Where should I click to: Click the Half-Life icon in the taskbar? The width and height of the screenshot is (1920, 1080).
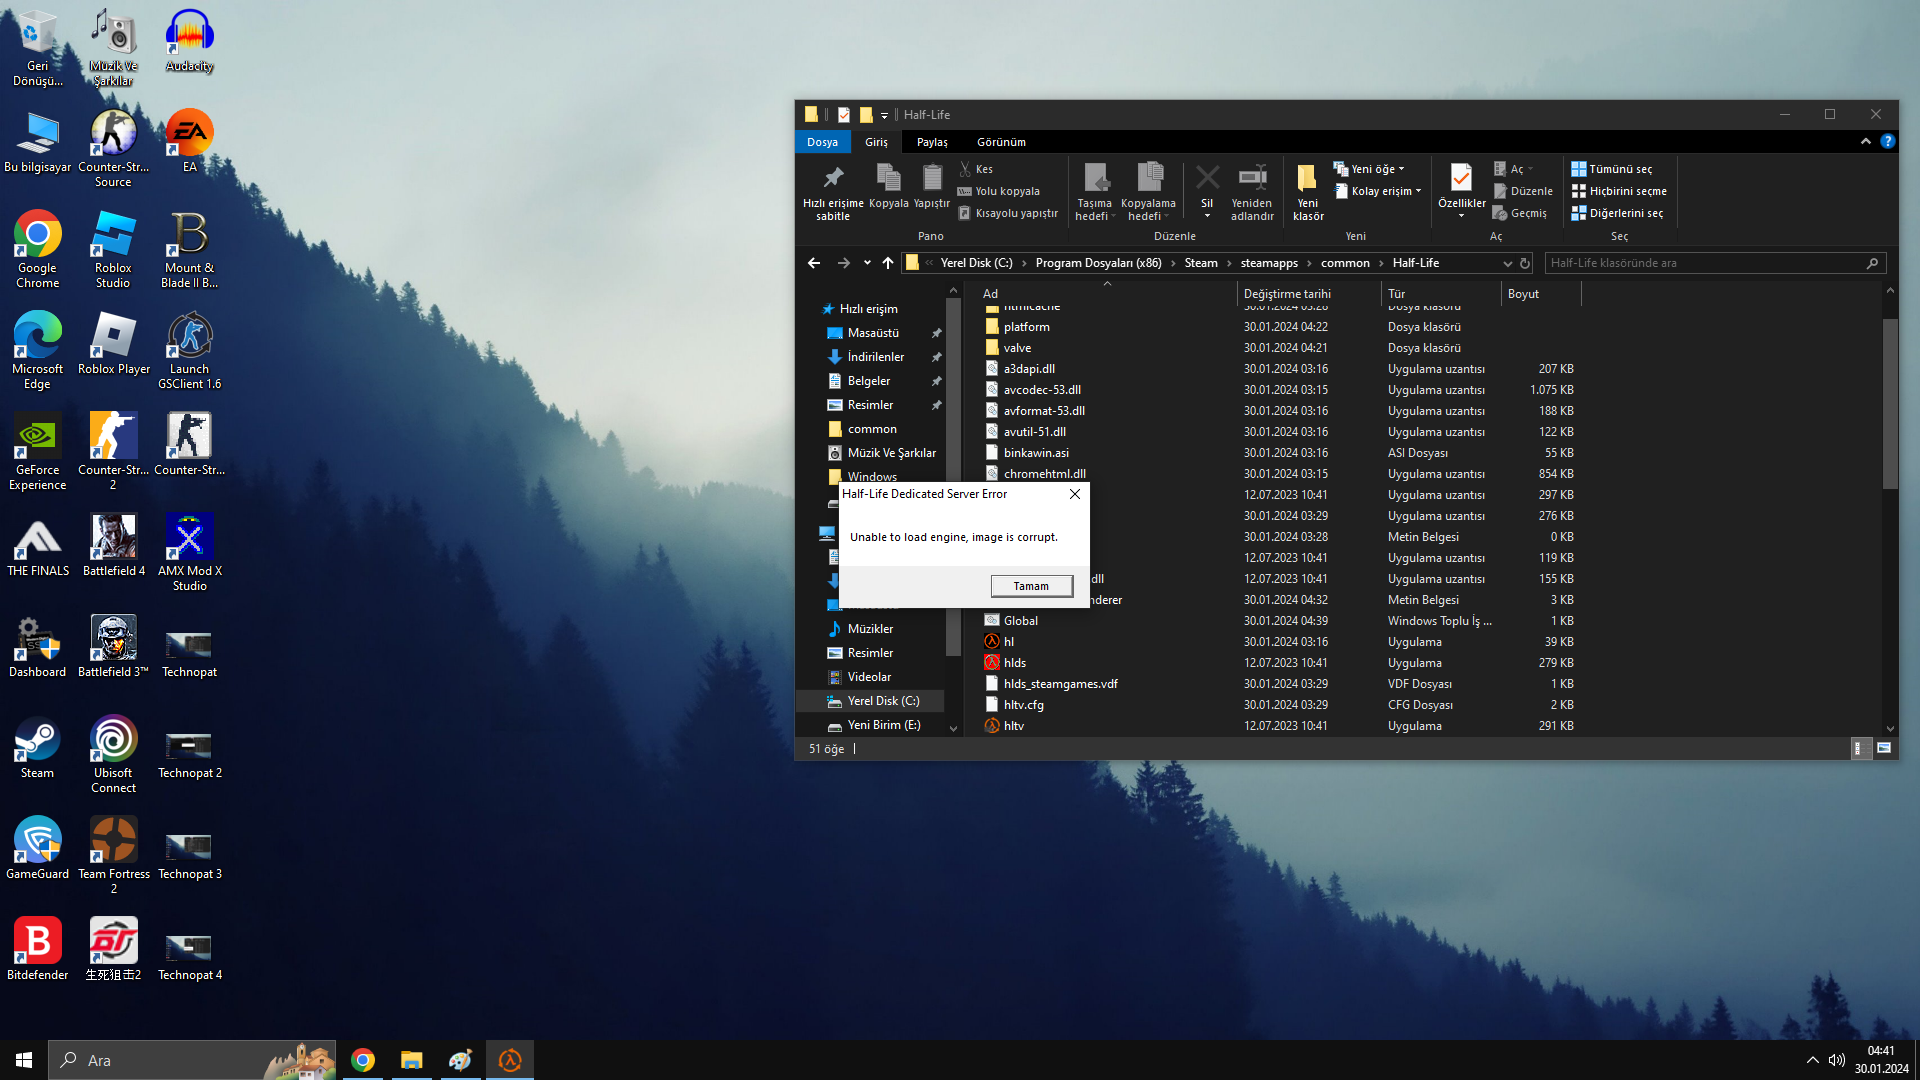[510, 1060]
